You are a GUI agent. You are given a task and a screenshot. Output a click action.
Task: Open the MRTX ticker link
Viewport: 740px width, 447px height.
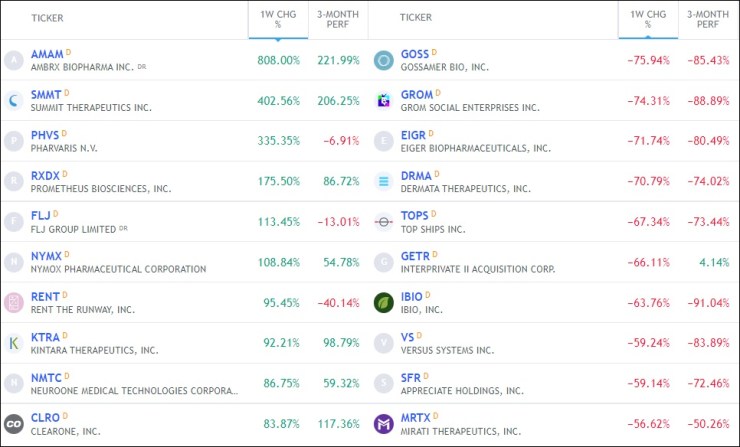pos(416,417)
